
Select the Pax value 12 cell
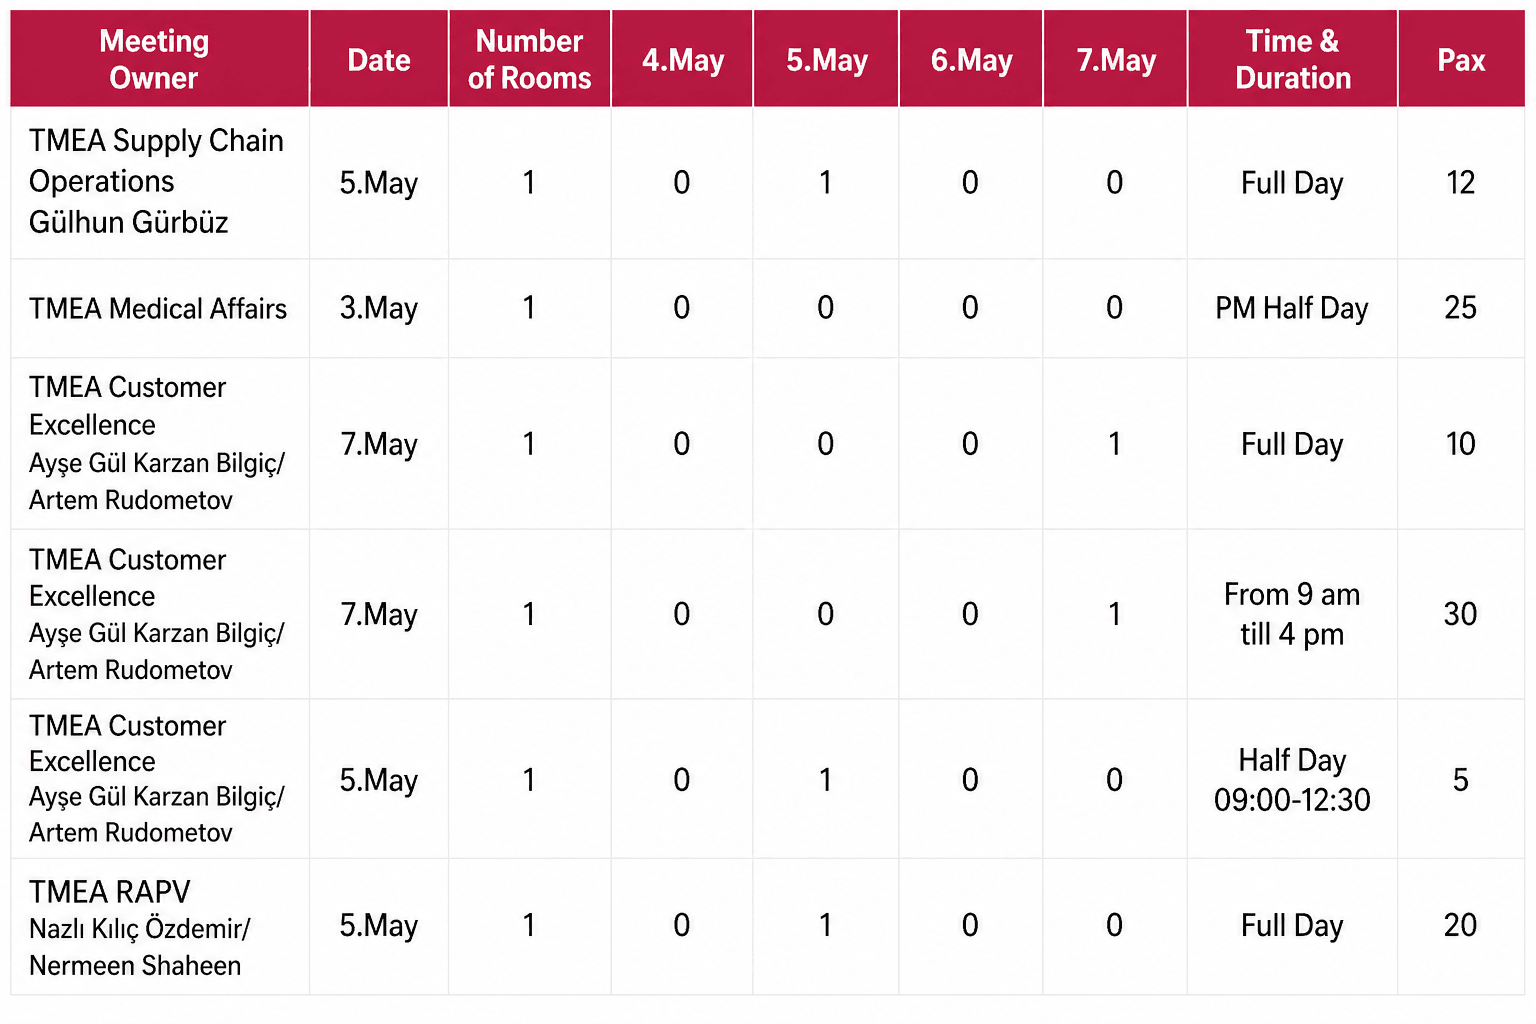click(1461, 182)
